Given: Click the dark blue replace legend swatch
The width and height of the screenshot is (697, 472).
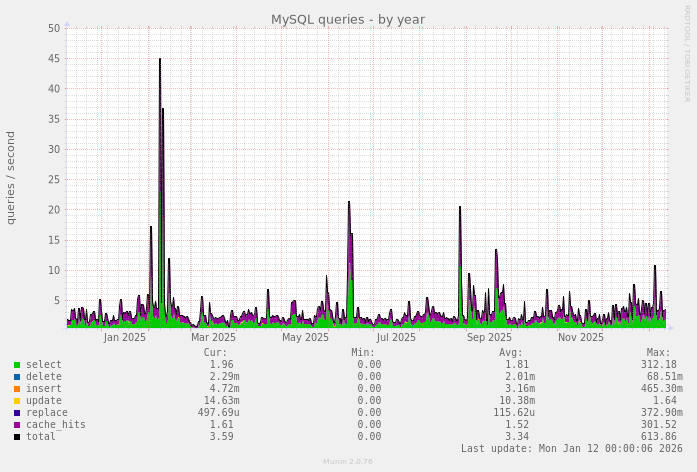Looking at the screenshot, I should (17, 413).
